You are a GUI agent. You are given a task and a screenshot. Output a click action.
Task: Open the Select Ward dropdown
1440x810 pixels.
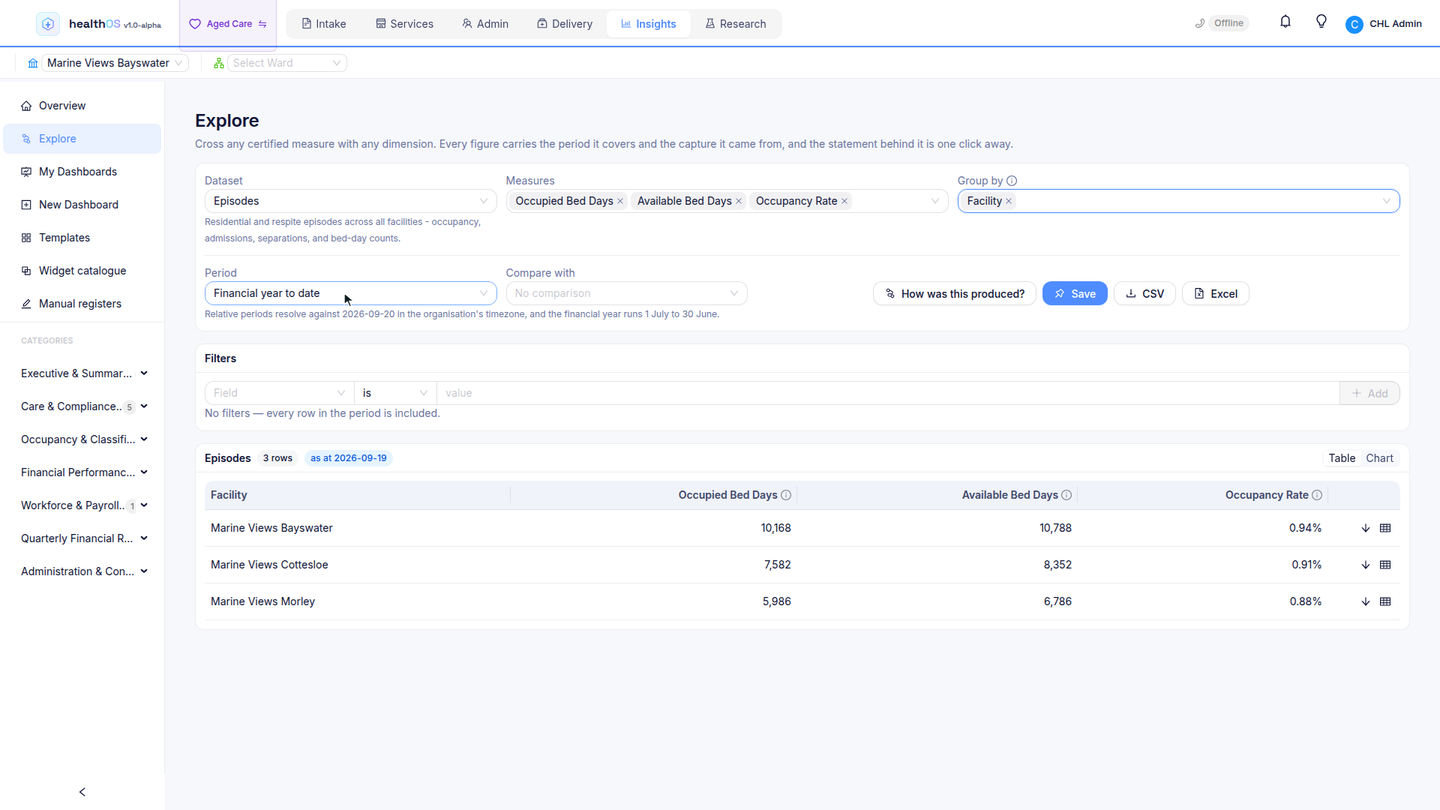287,63
